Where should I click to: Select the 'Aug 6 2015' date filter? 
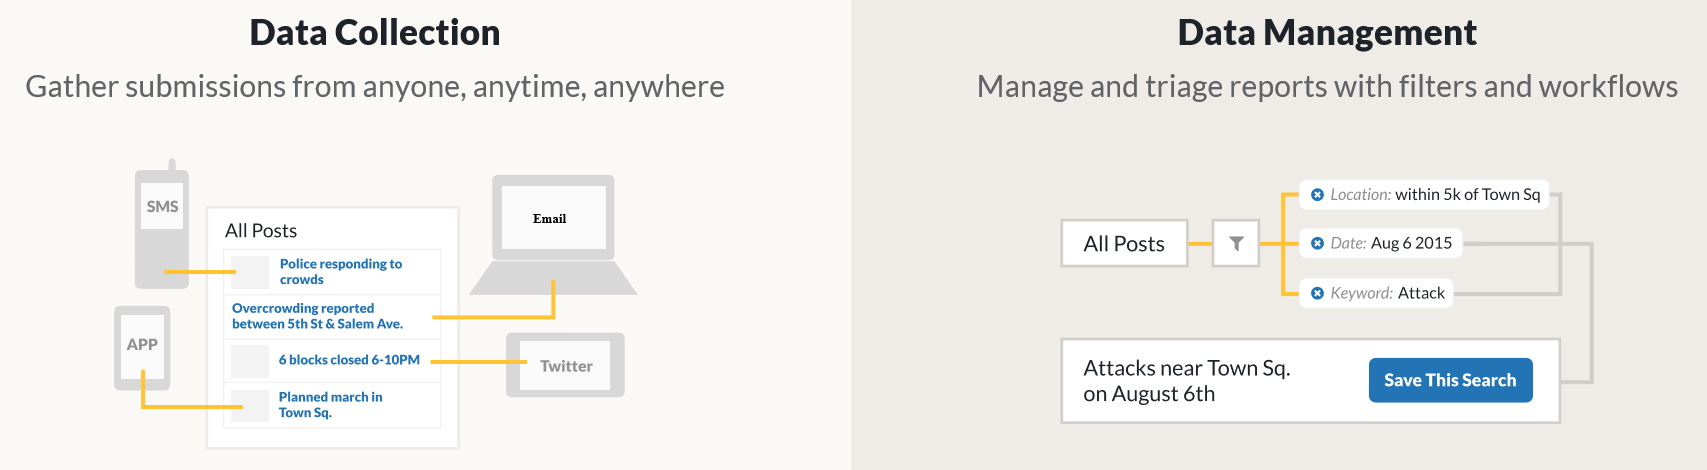(x=1411, y=243)
